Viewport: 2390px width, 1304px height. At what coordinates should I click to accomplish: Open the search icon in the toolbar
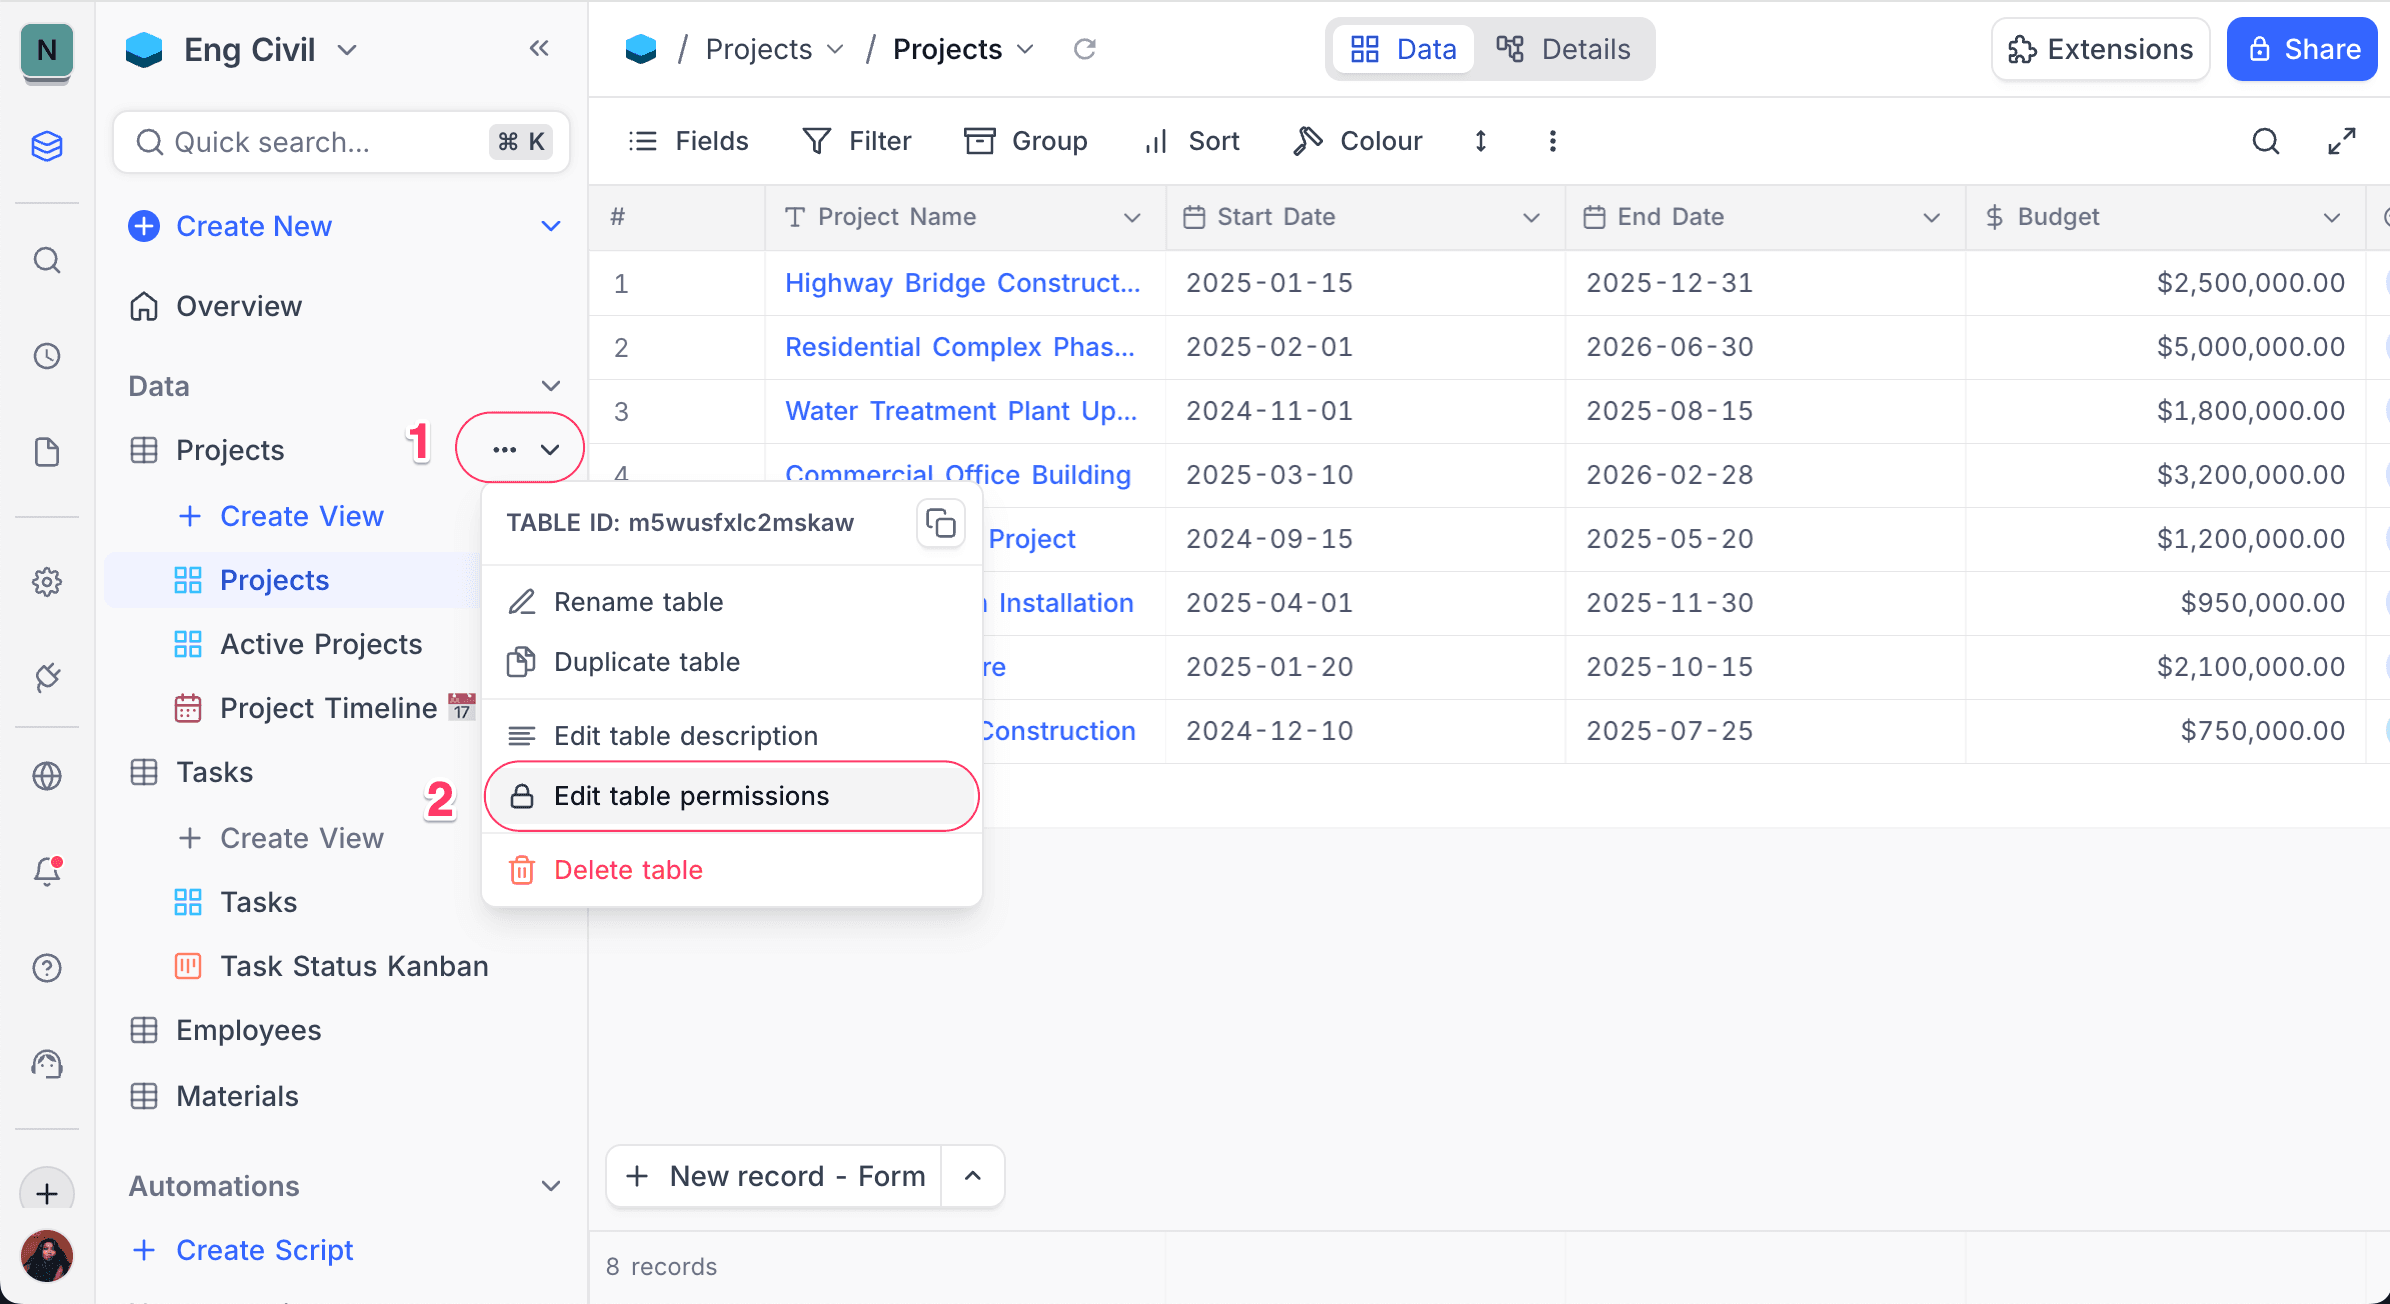2266,141
